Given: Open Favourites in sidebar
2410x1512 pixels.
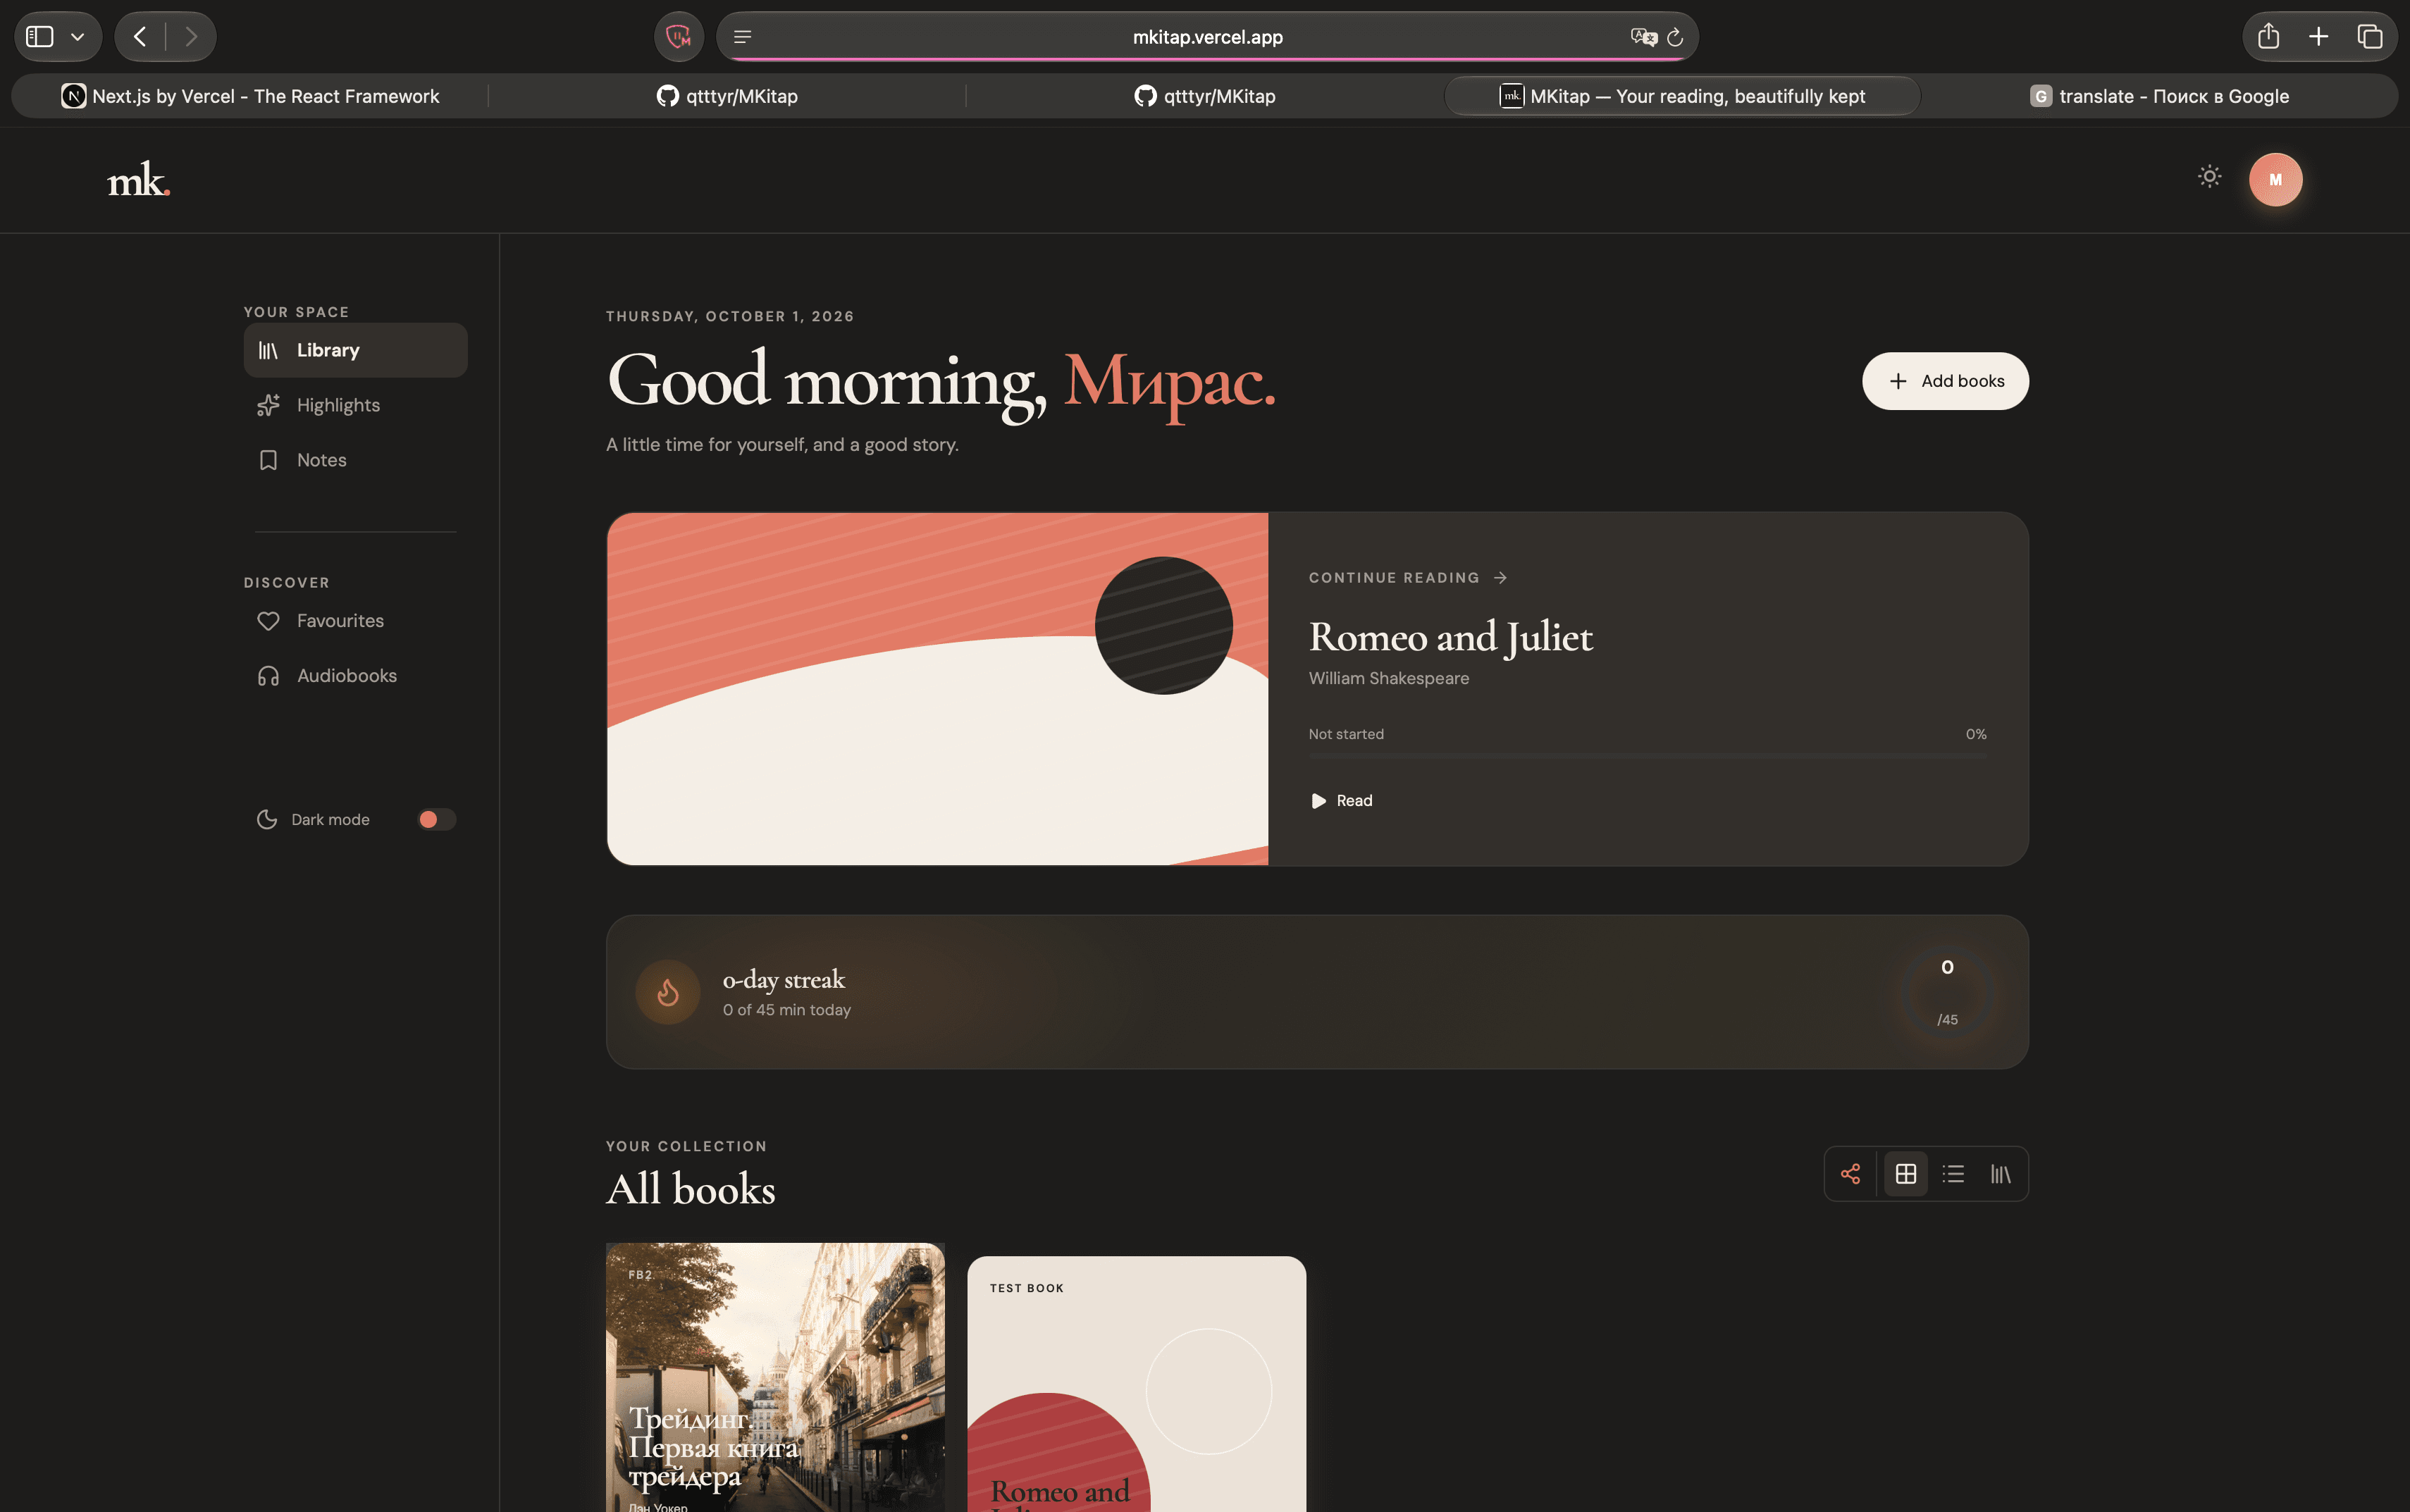Looking at the screenshot, I should click(x=355, y=621).
